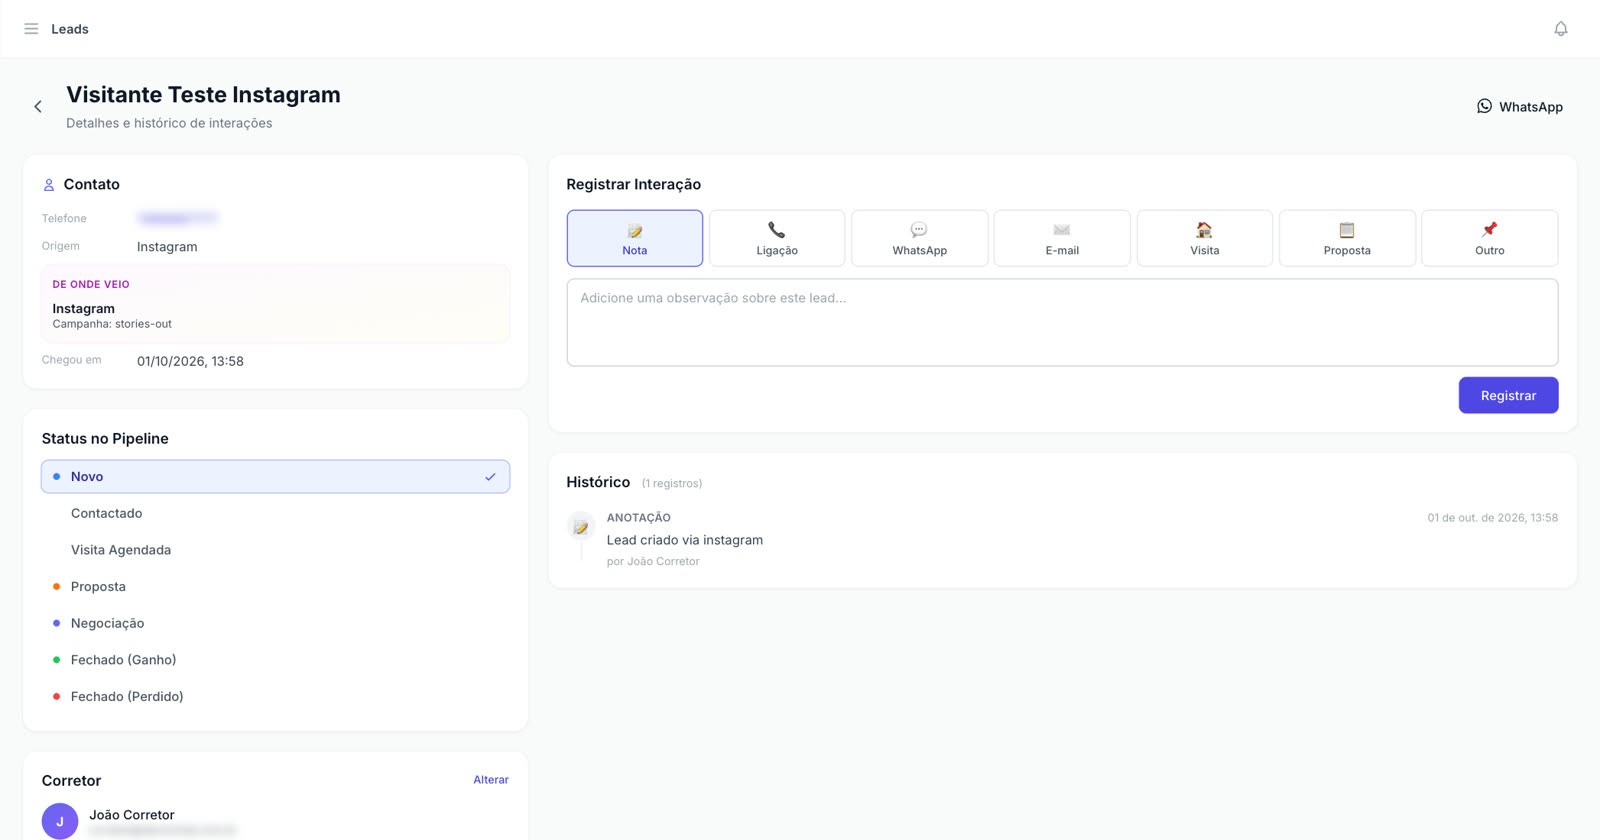
Task: Click the arrival date '01/10/2026, 13:58'
Action: coord(190,361)
